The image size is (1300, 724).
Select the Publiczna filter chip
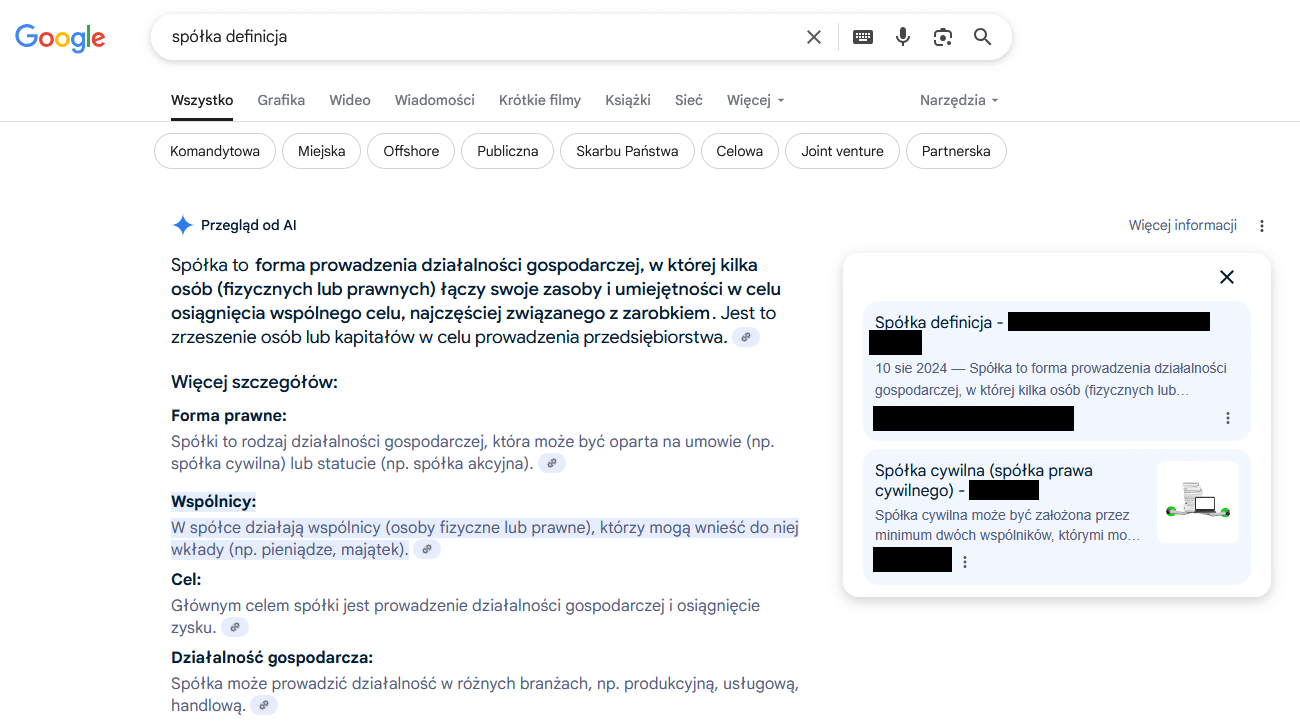pyautogui.click(x=508, y=151)
